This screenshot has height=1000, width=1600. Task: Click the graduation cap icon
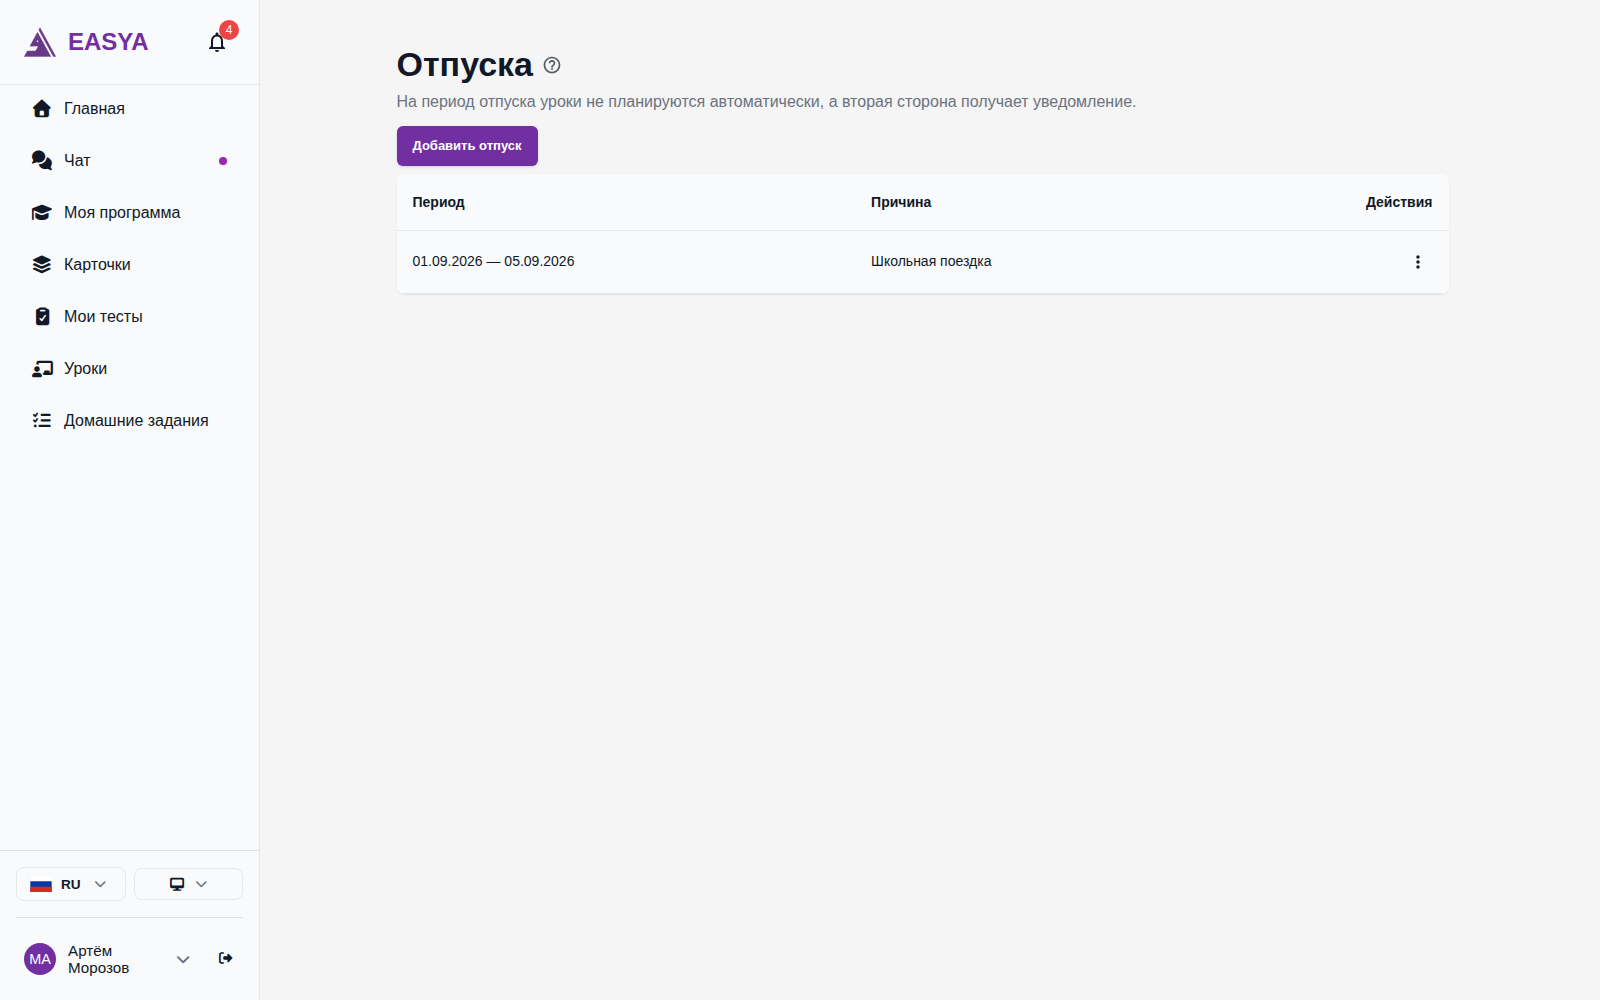pos(41,212)
